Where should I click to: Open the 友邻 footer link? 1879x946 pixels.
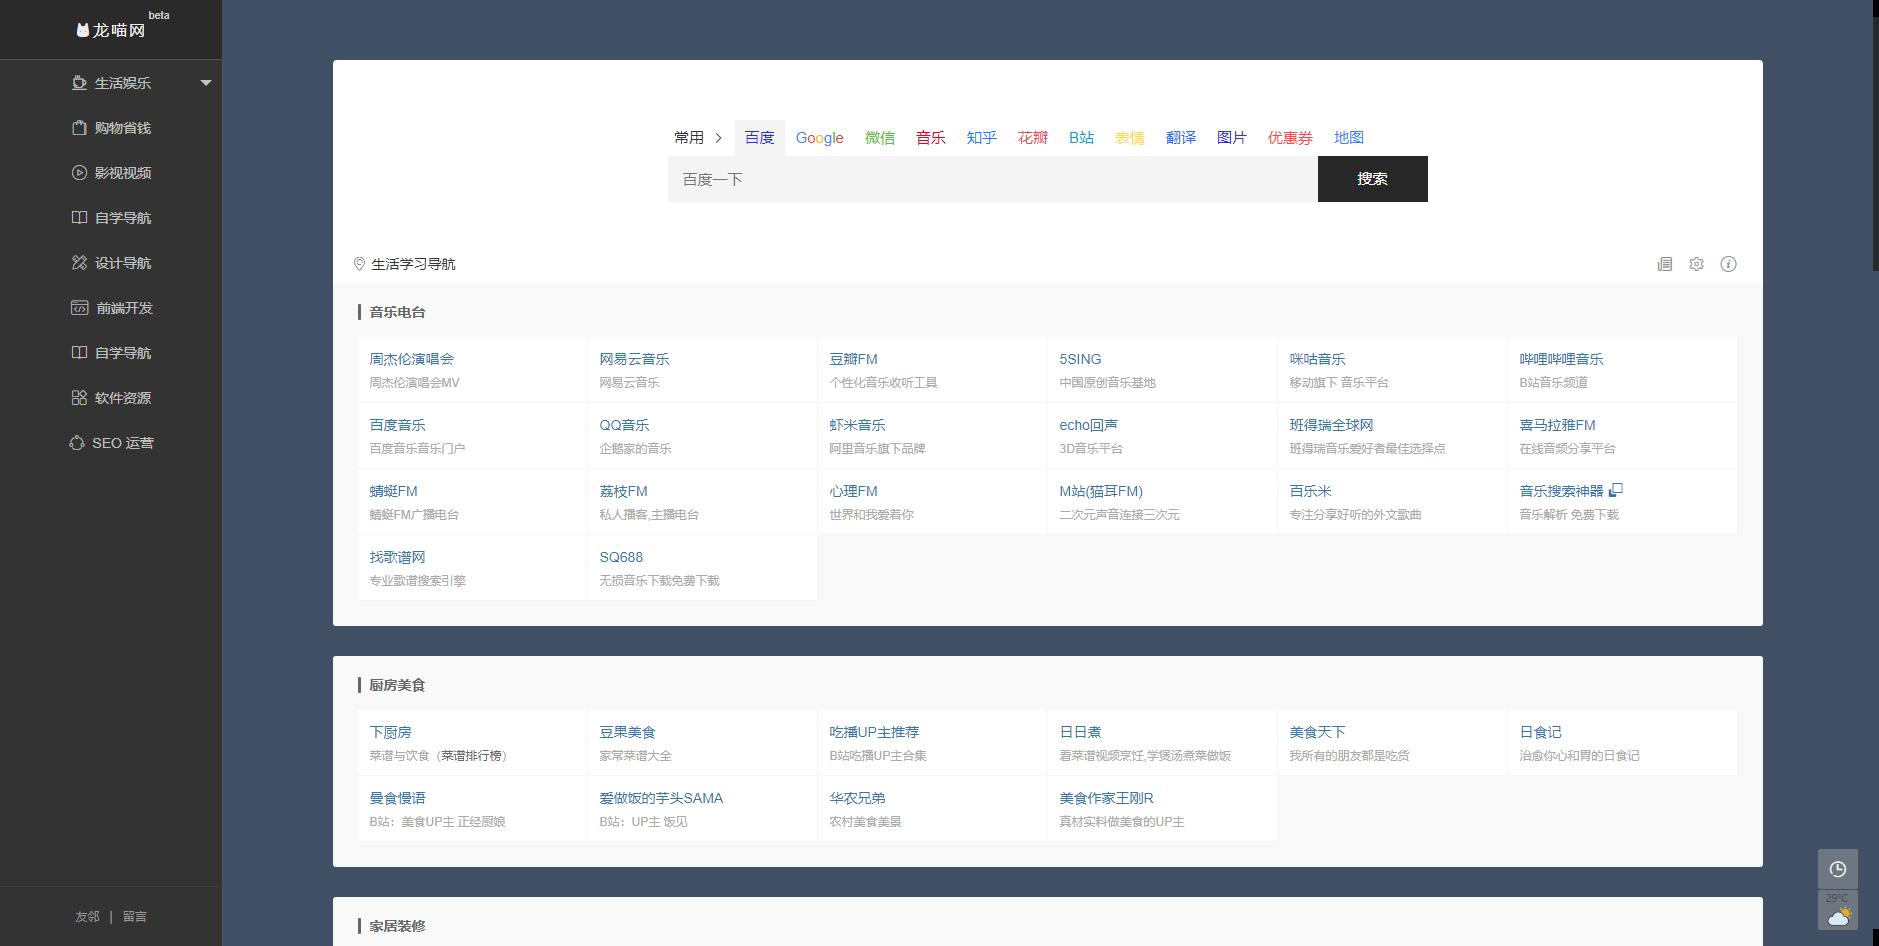click(87, 916)
